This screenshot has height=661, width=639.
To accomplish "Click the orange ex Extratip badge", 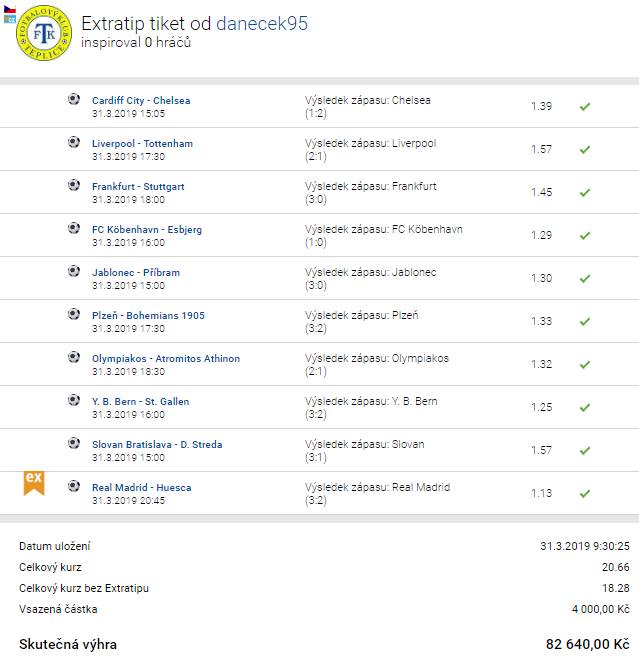I will pyautogui.click(x=34, y=483).
